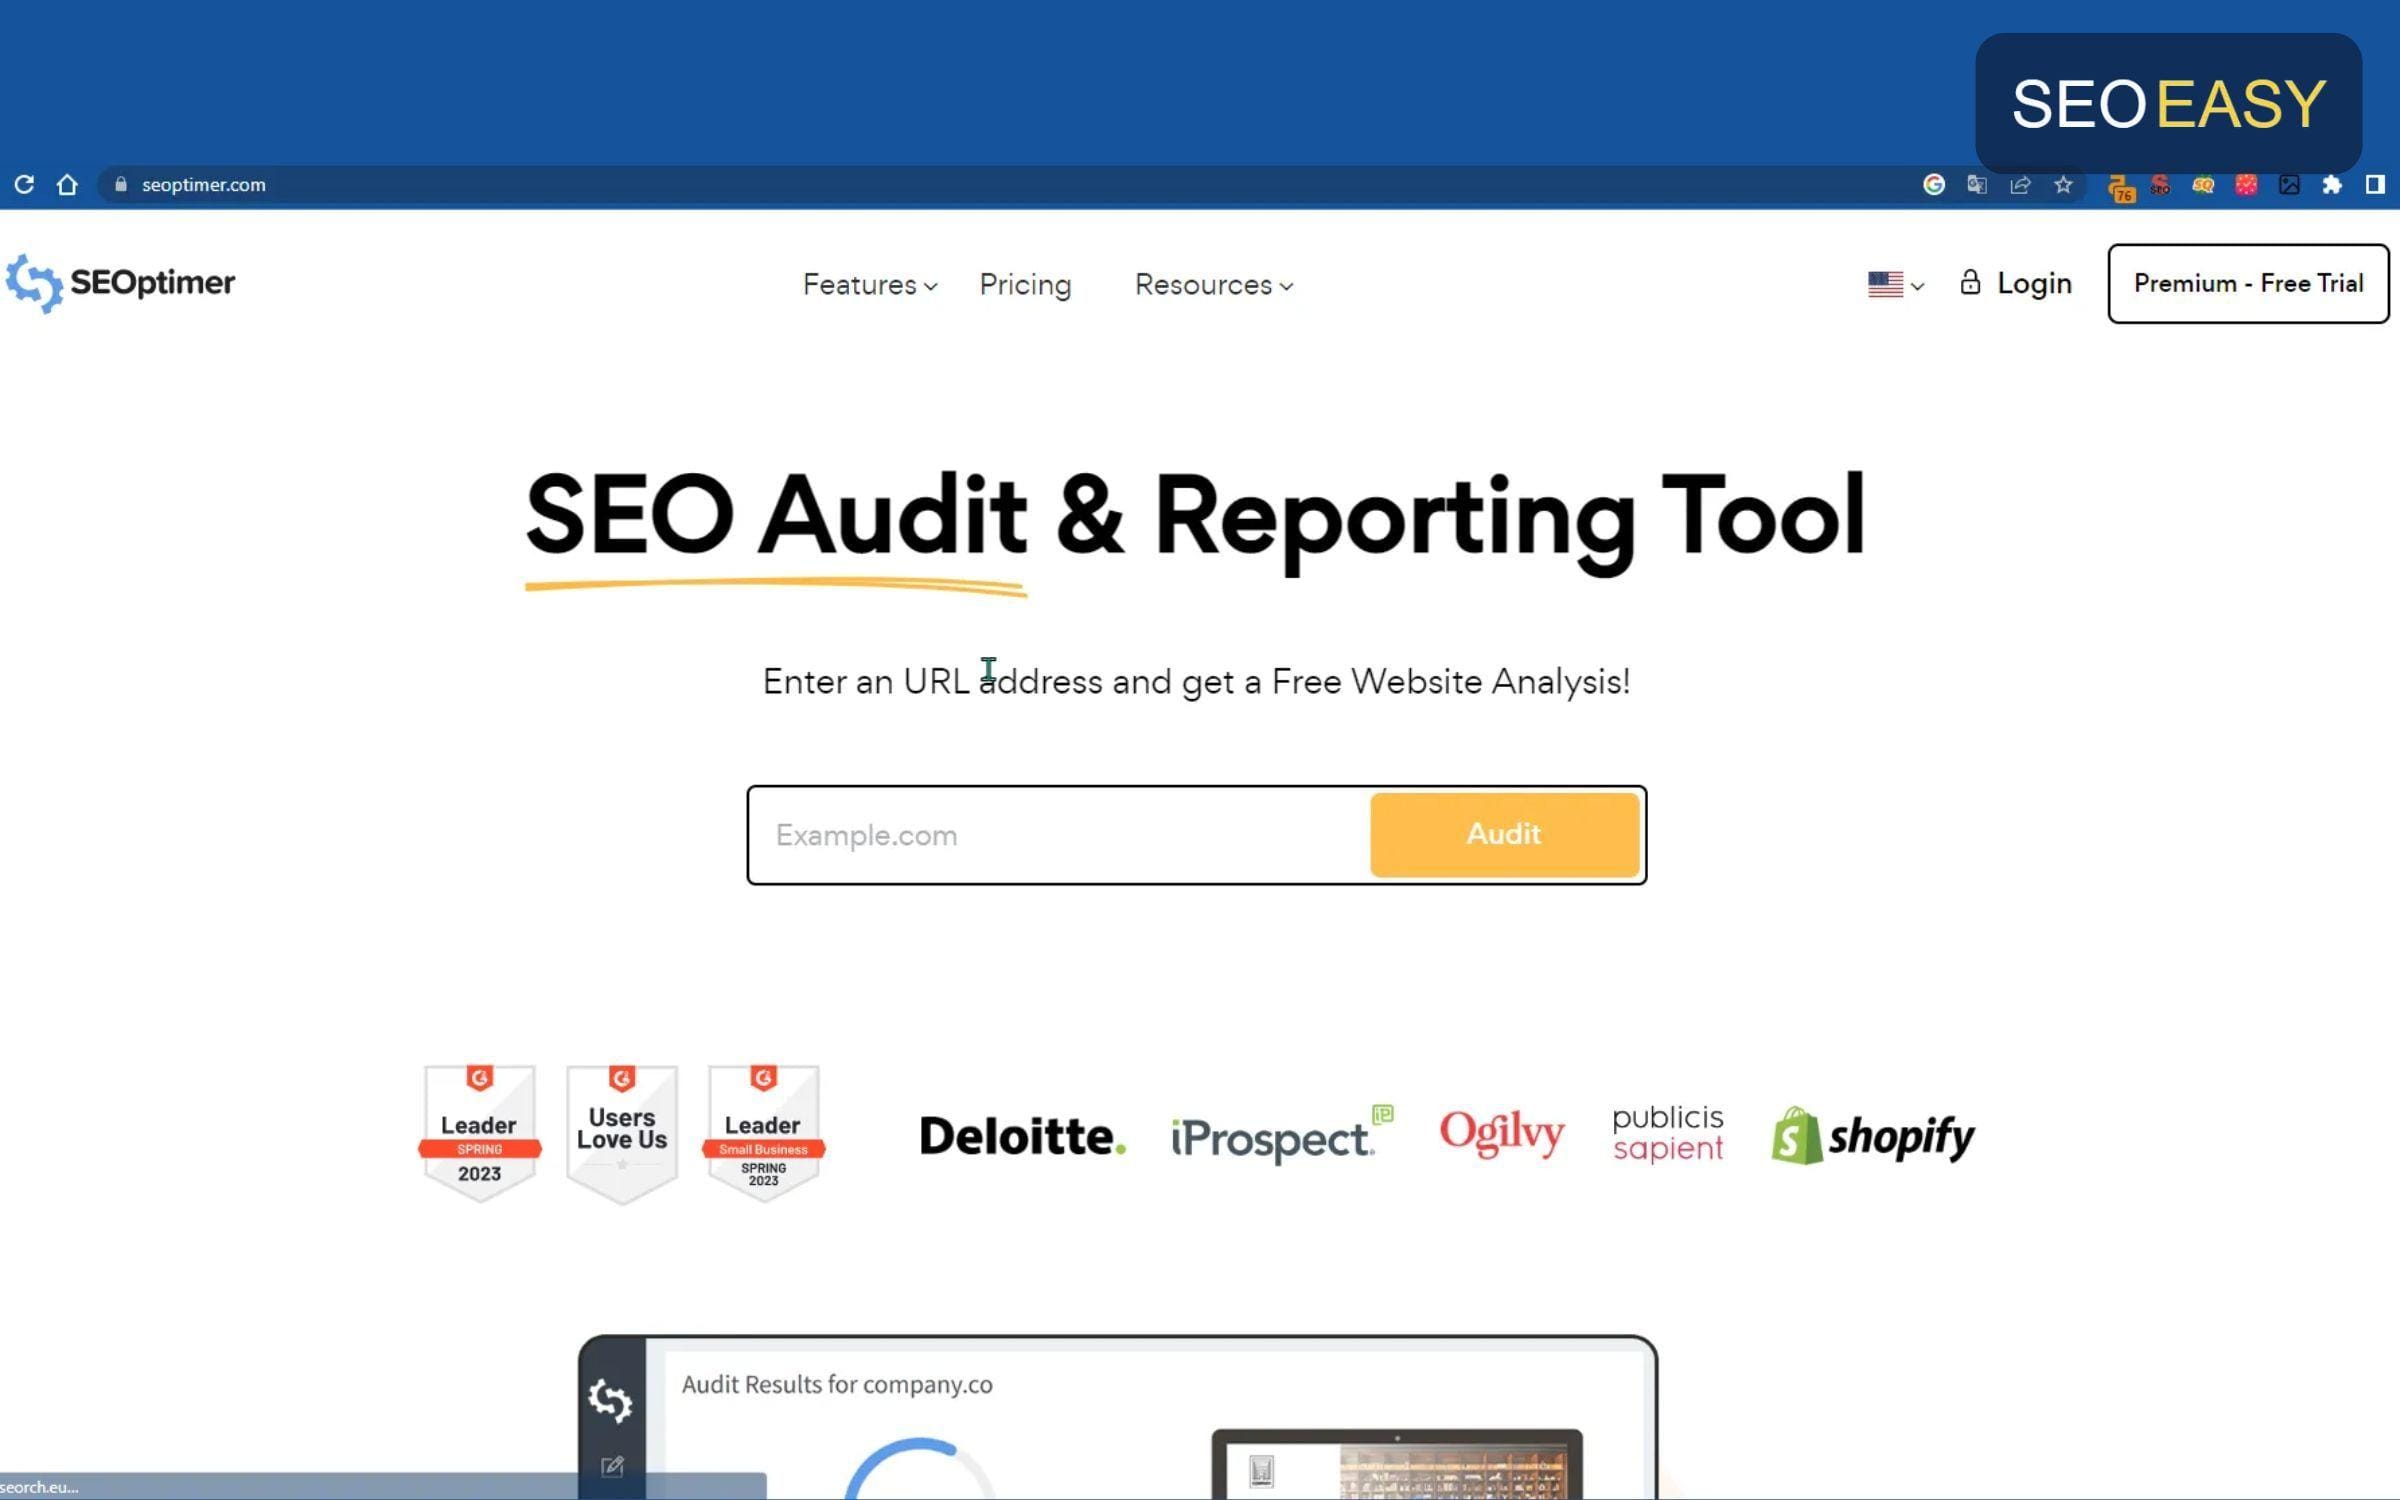Open the Google Translate page icon
2400x1500 pixels.
coord(1977,184)
